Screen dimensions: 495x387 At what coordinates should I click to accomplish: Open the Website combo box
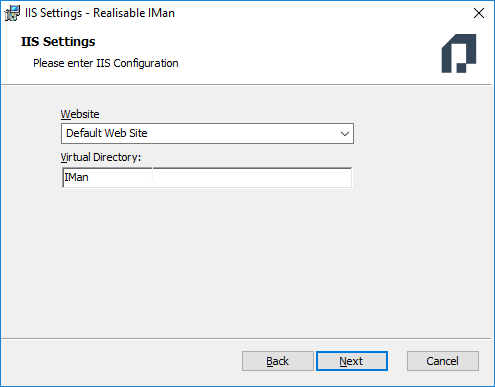tap(207, 133)
